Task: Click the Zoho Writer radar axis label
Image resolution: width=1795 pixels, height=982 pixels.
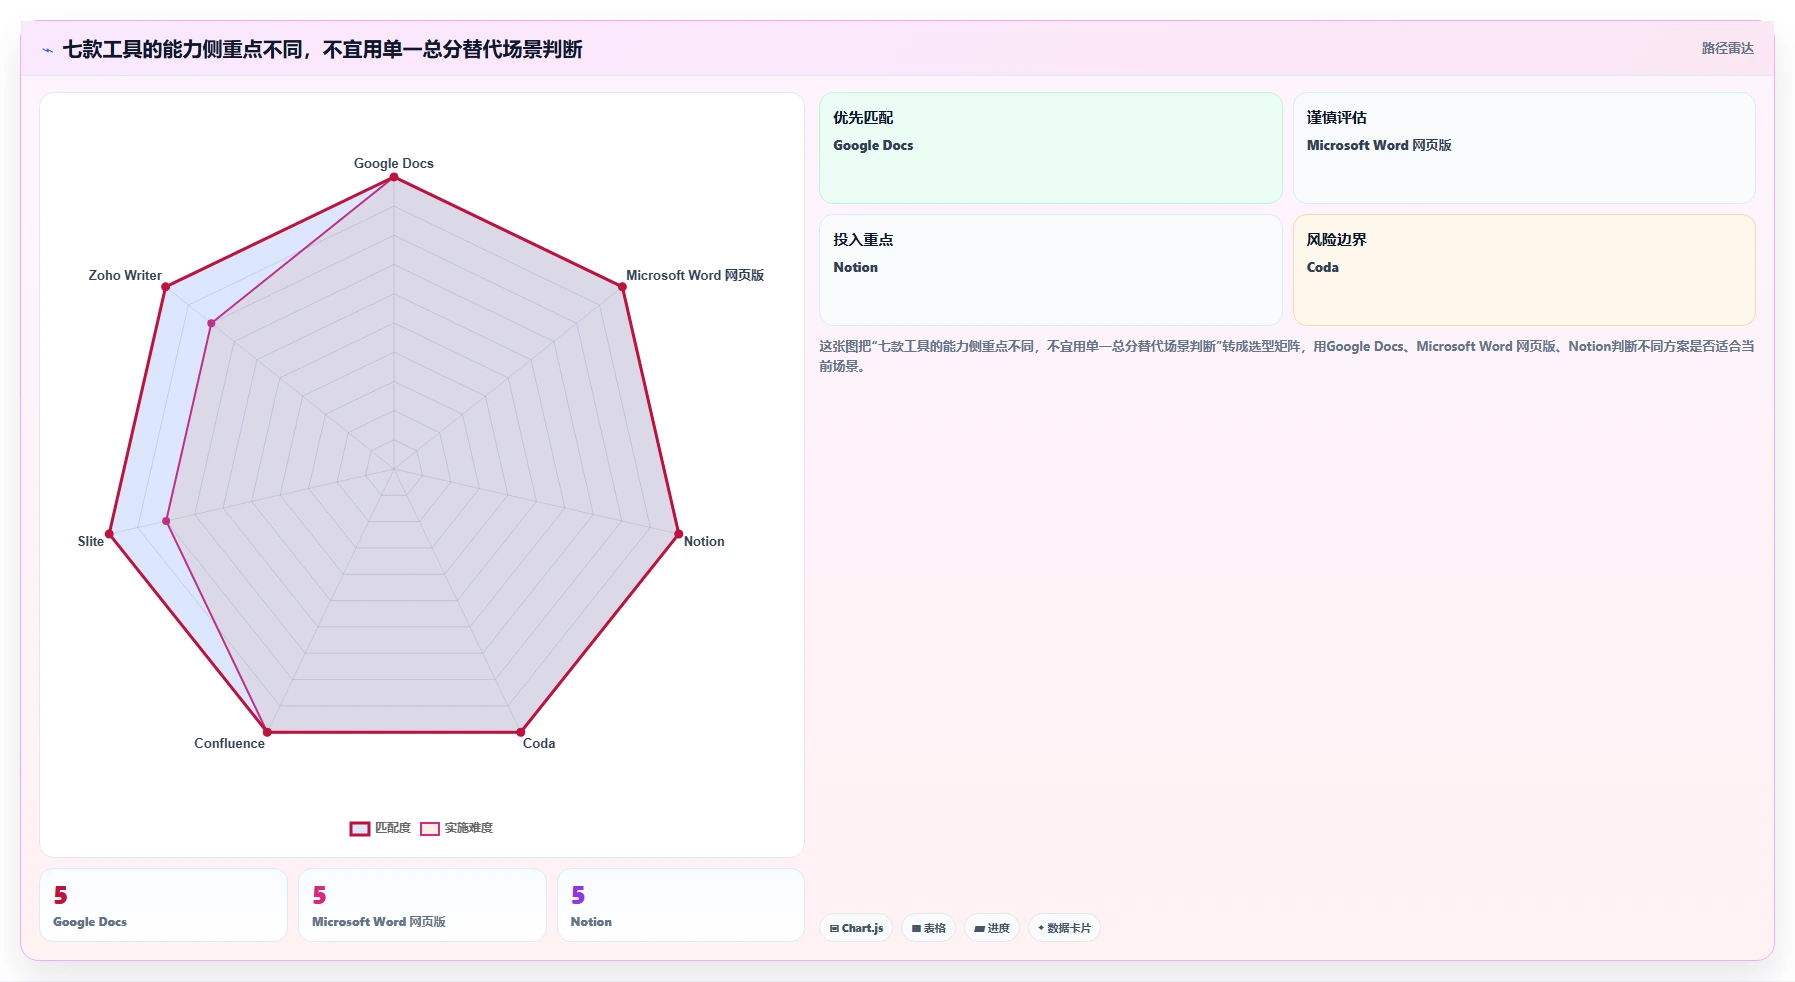Action: click(x=125, y=275)
